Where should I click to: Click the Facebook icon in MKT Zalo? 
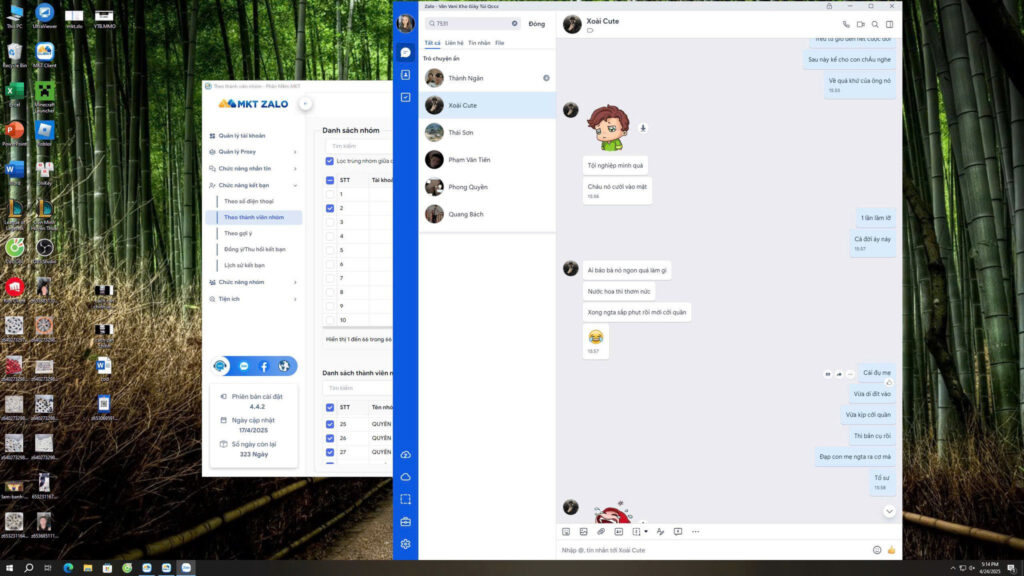pos(264,366)
